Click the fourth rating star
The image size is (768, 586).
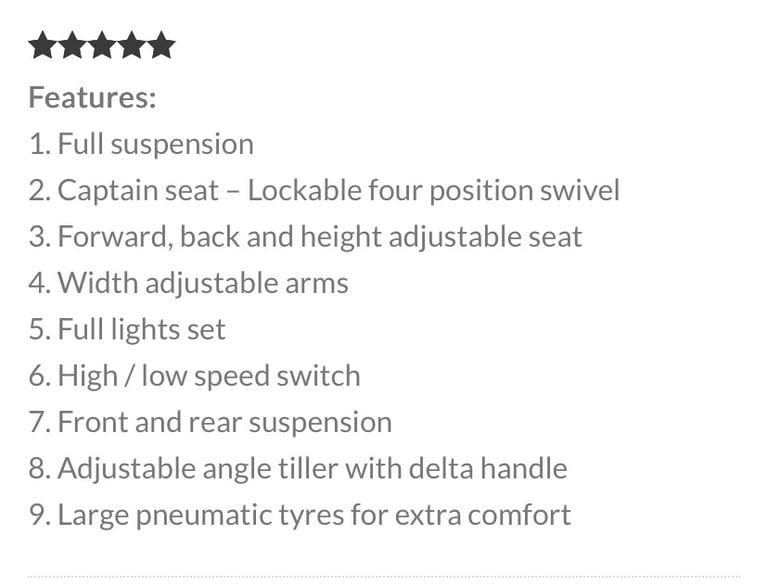click(x=132, y=45)
